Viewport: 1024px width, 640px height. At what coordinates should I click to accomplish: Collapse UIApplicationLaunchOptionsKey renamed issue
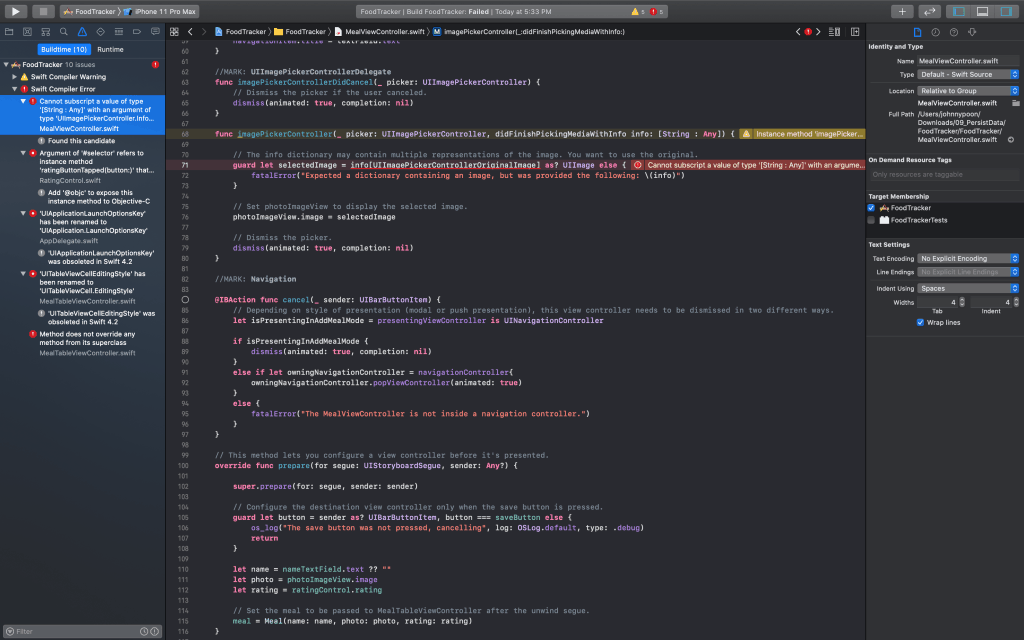click(23, 214)
